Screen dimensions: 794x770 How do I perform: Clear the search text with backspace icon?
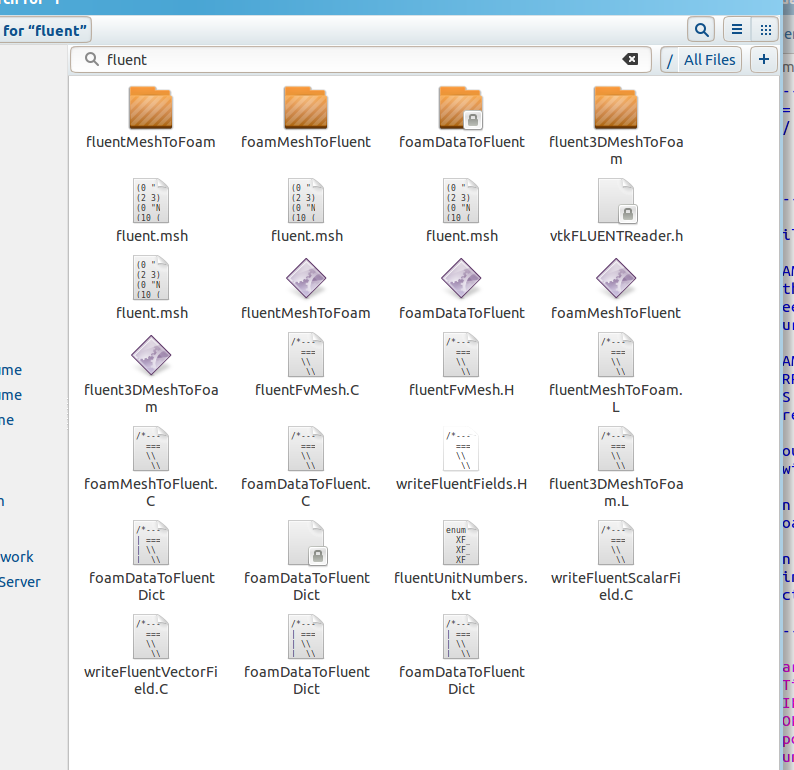(630, 59)
